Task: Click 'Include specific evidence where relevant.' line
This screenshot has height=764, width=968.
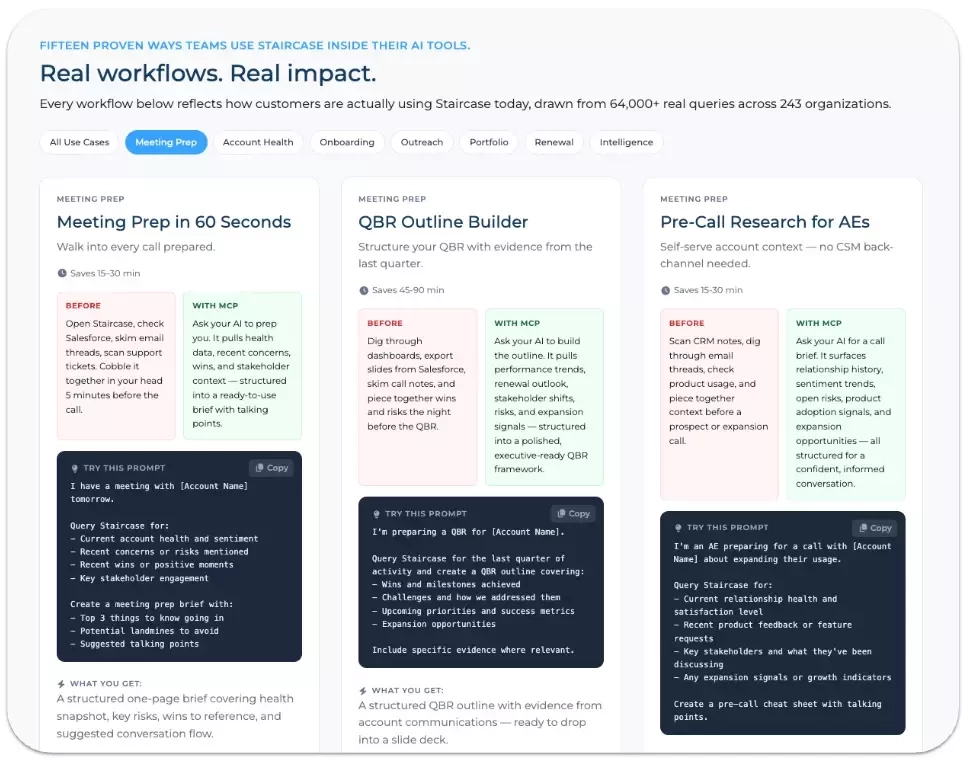Action: (473, 650)
